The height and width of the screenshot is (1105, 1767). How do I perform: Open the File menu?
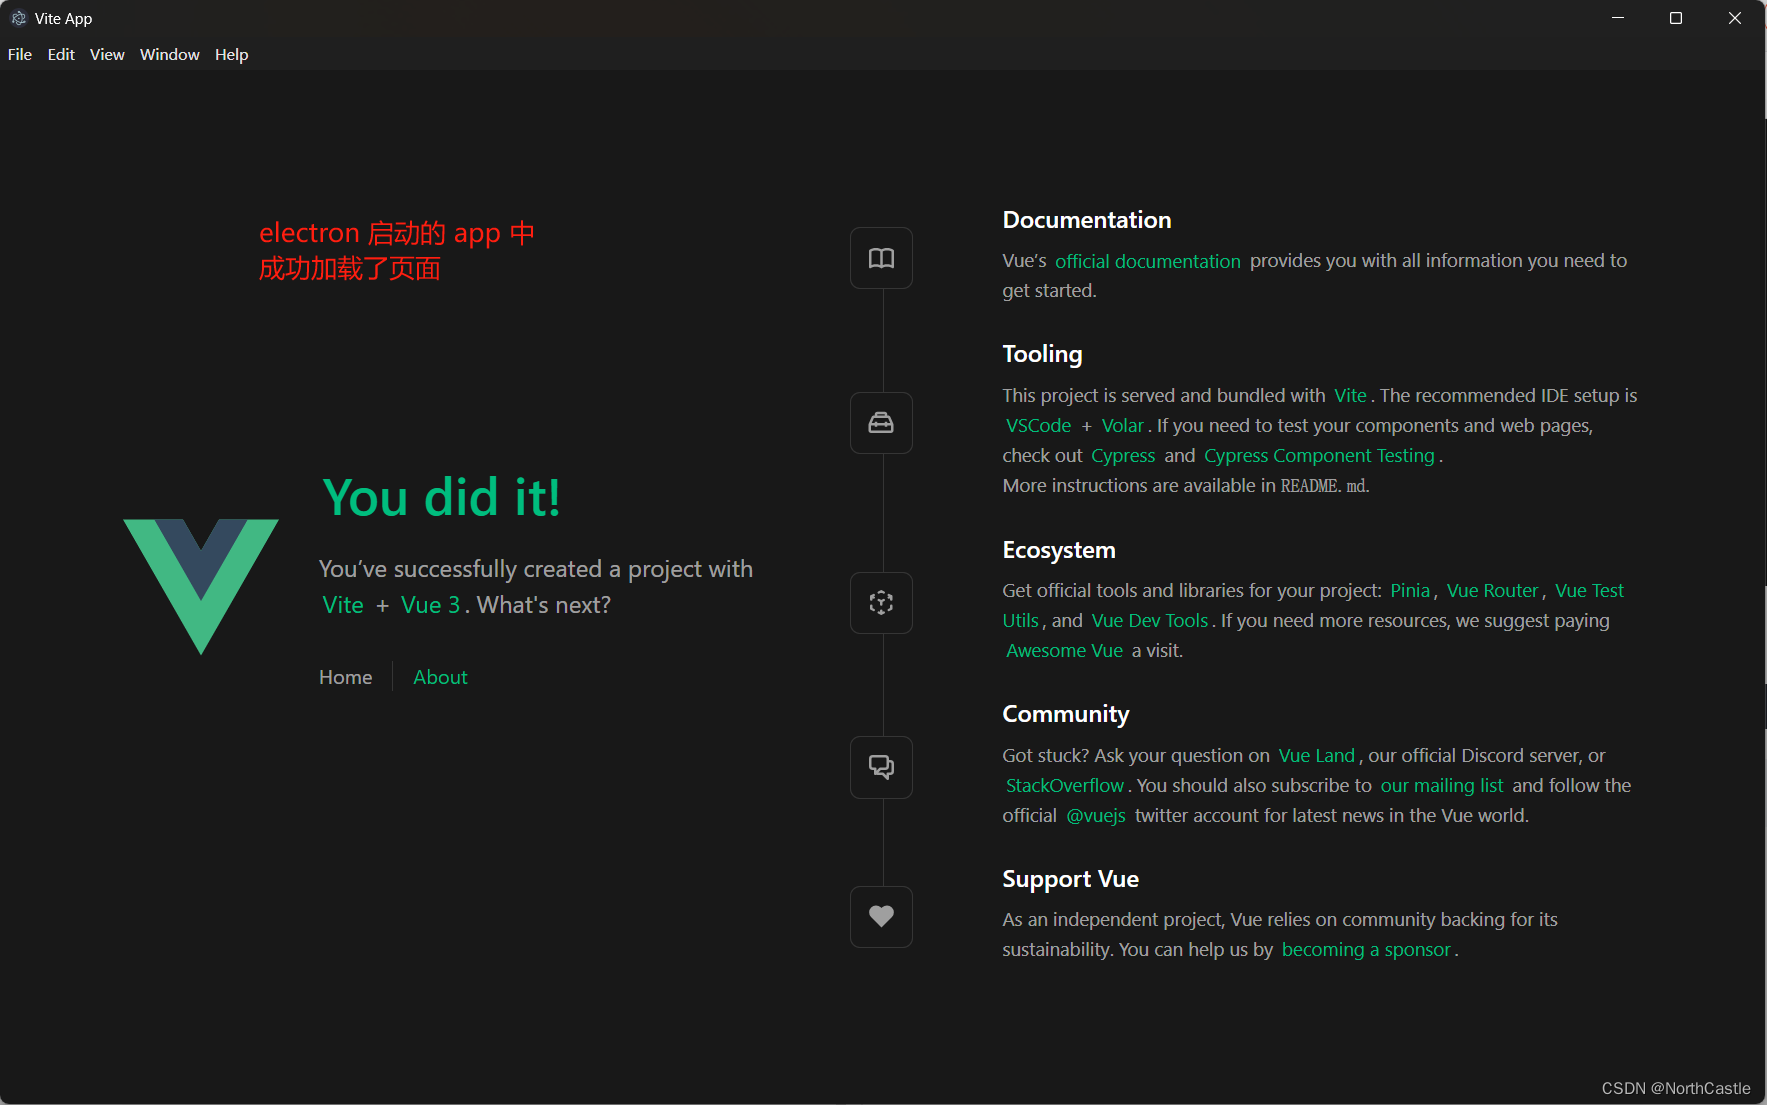tap(20, 55)
